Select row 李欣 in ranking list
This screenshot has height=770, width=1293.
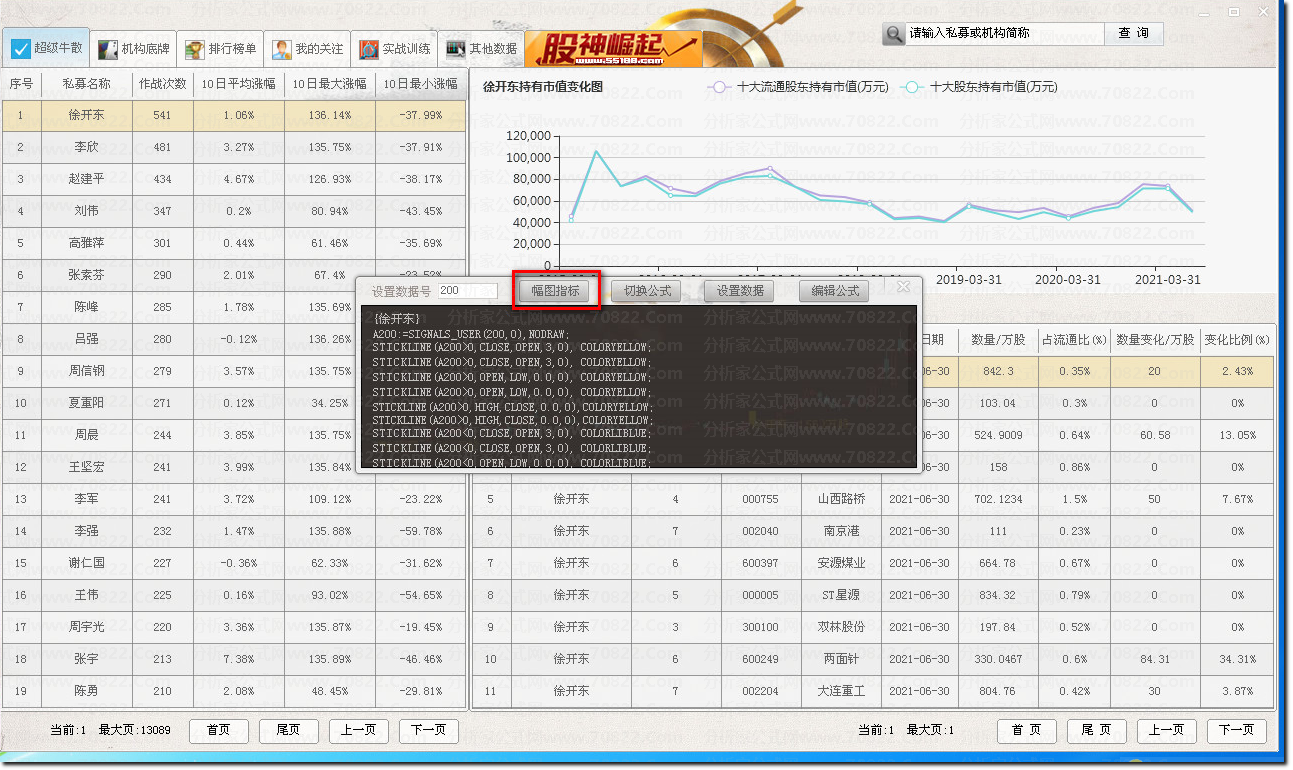234,147
